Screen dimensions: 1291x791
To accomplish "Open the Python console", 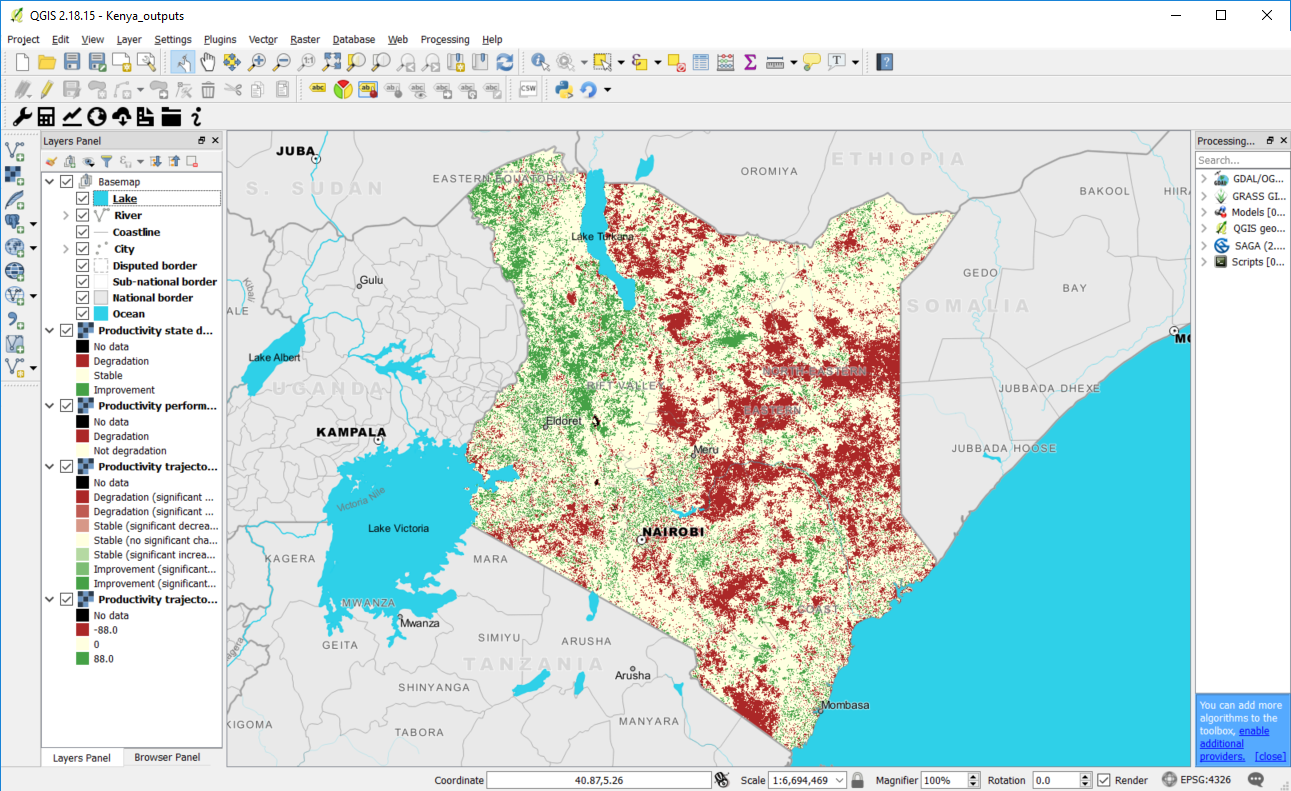I will tap(563, 90).
